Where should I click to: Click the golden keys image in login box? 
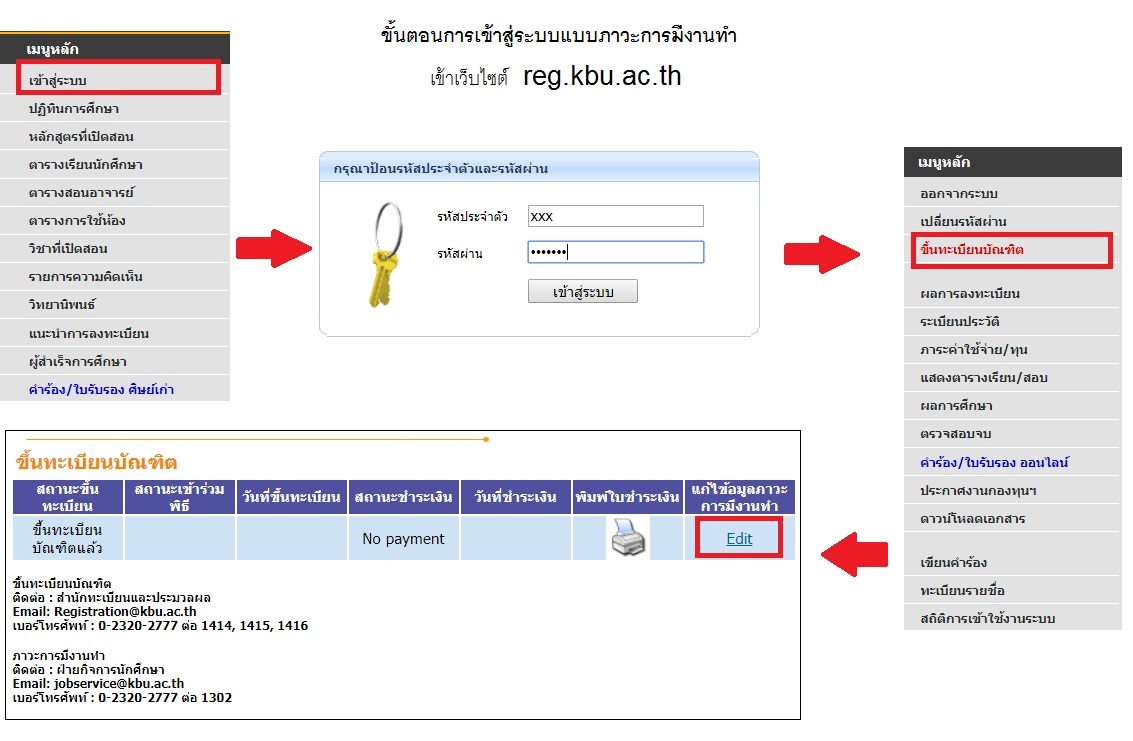[385, 254]
